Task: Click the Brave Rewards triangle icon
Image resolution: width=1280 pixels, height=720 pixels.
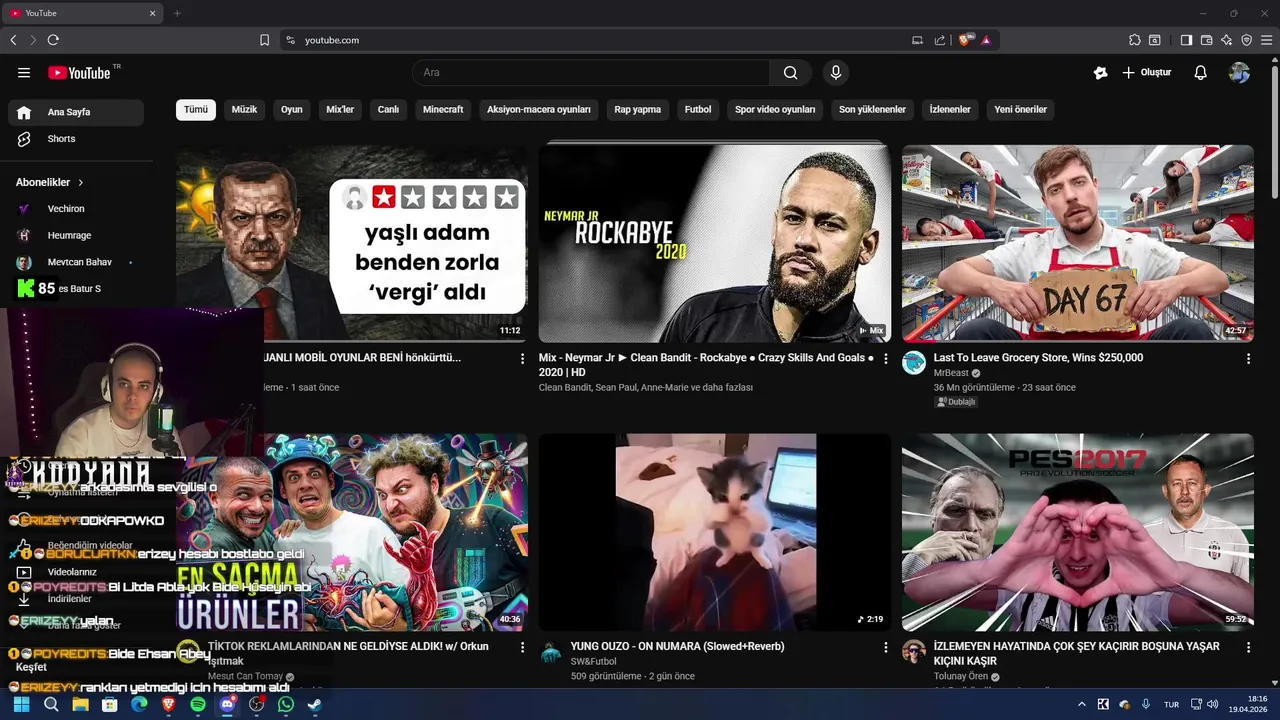Action: click(986, 40)
